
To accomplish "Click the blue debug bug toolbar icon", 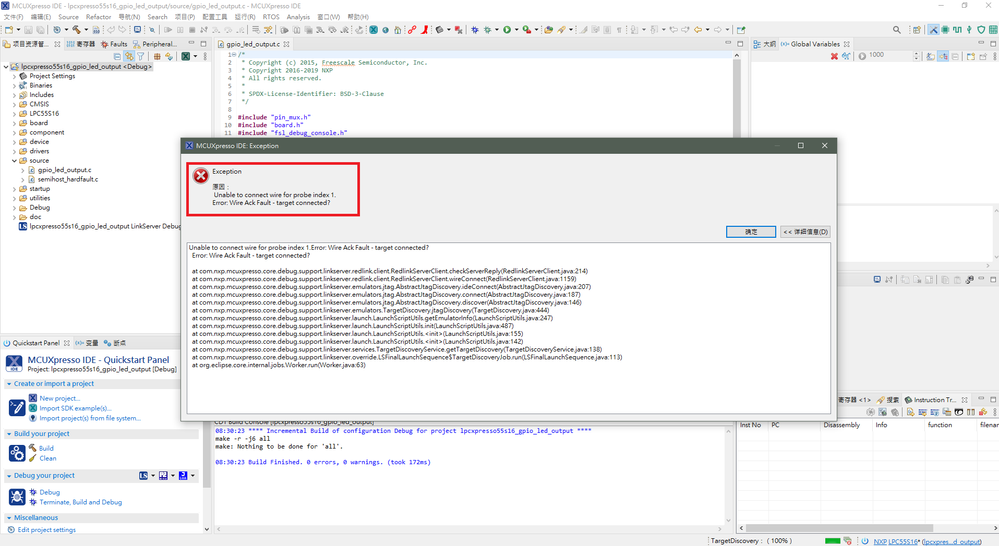I will pos(475,29).
